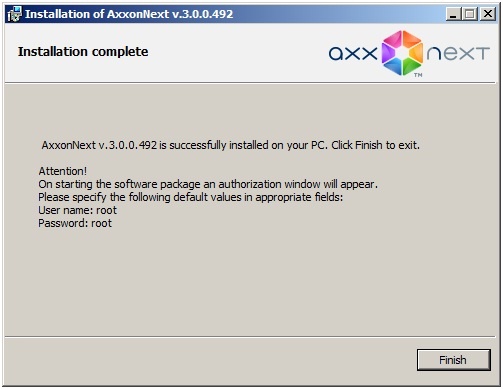Click Finish to exit the installer

(454, 360)
